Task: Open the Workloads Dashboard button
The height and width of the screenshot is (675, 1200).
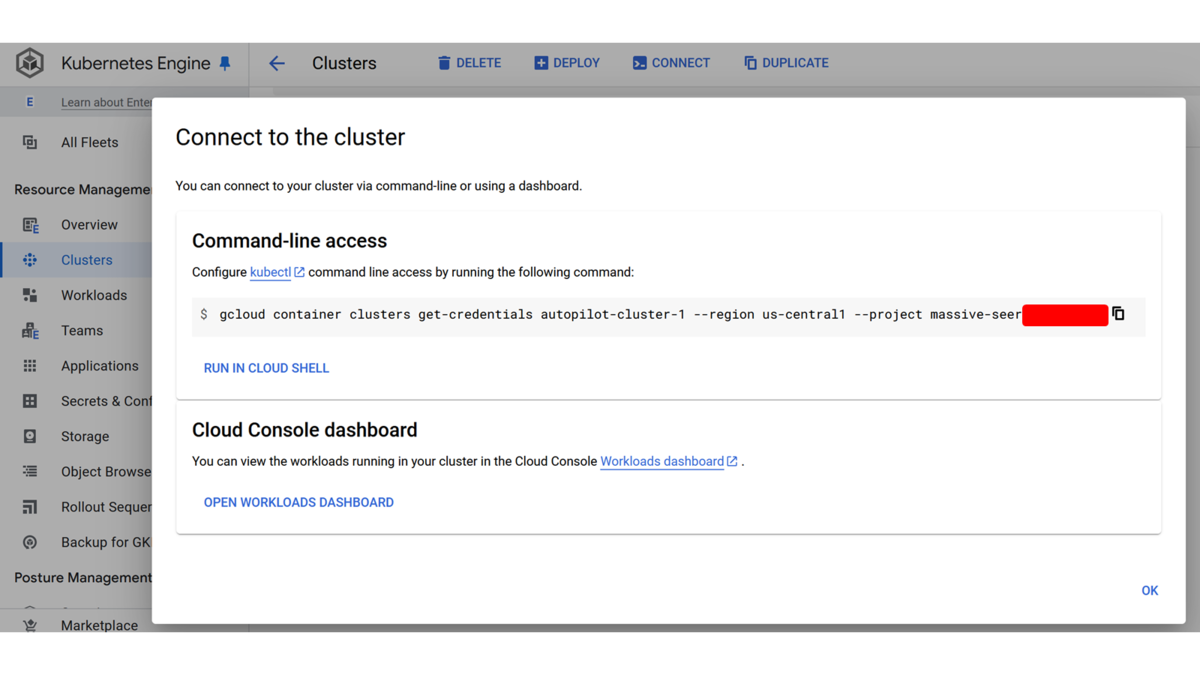Action: 299,502
